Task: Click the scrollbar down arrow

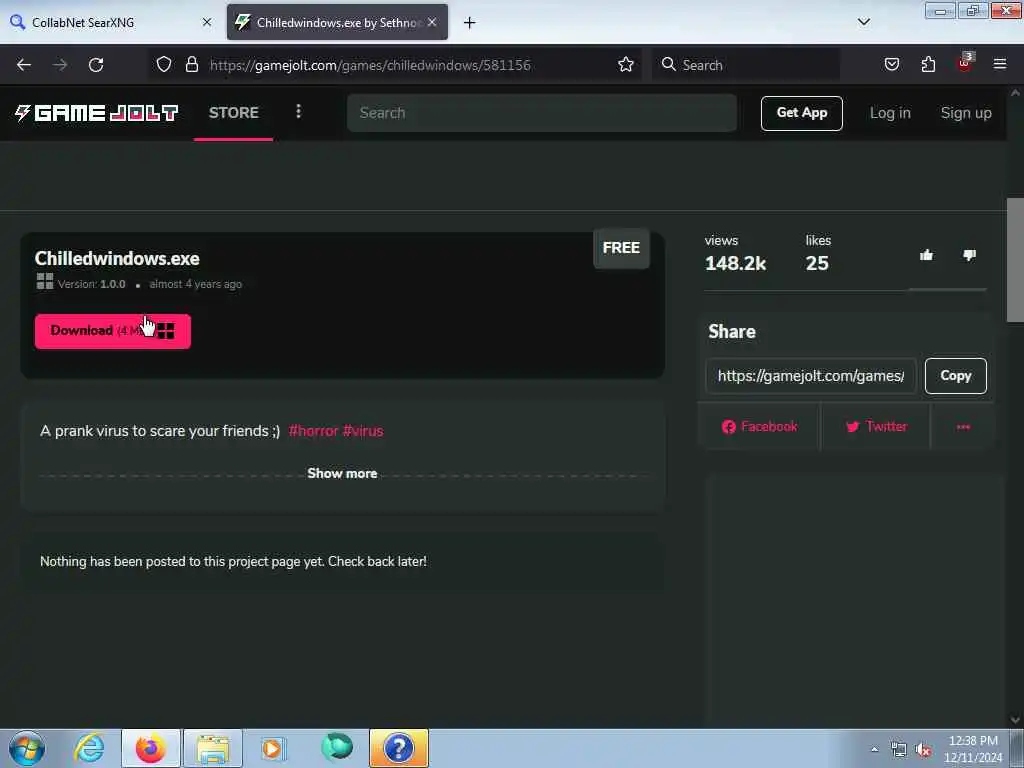Action: point(1015,720)
